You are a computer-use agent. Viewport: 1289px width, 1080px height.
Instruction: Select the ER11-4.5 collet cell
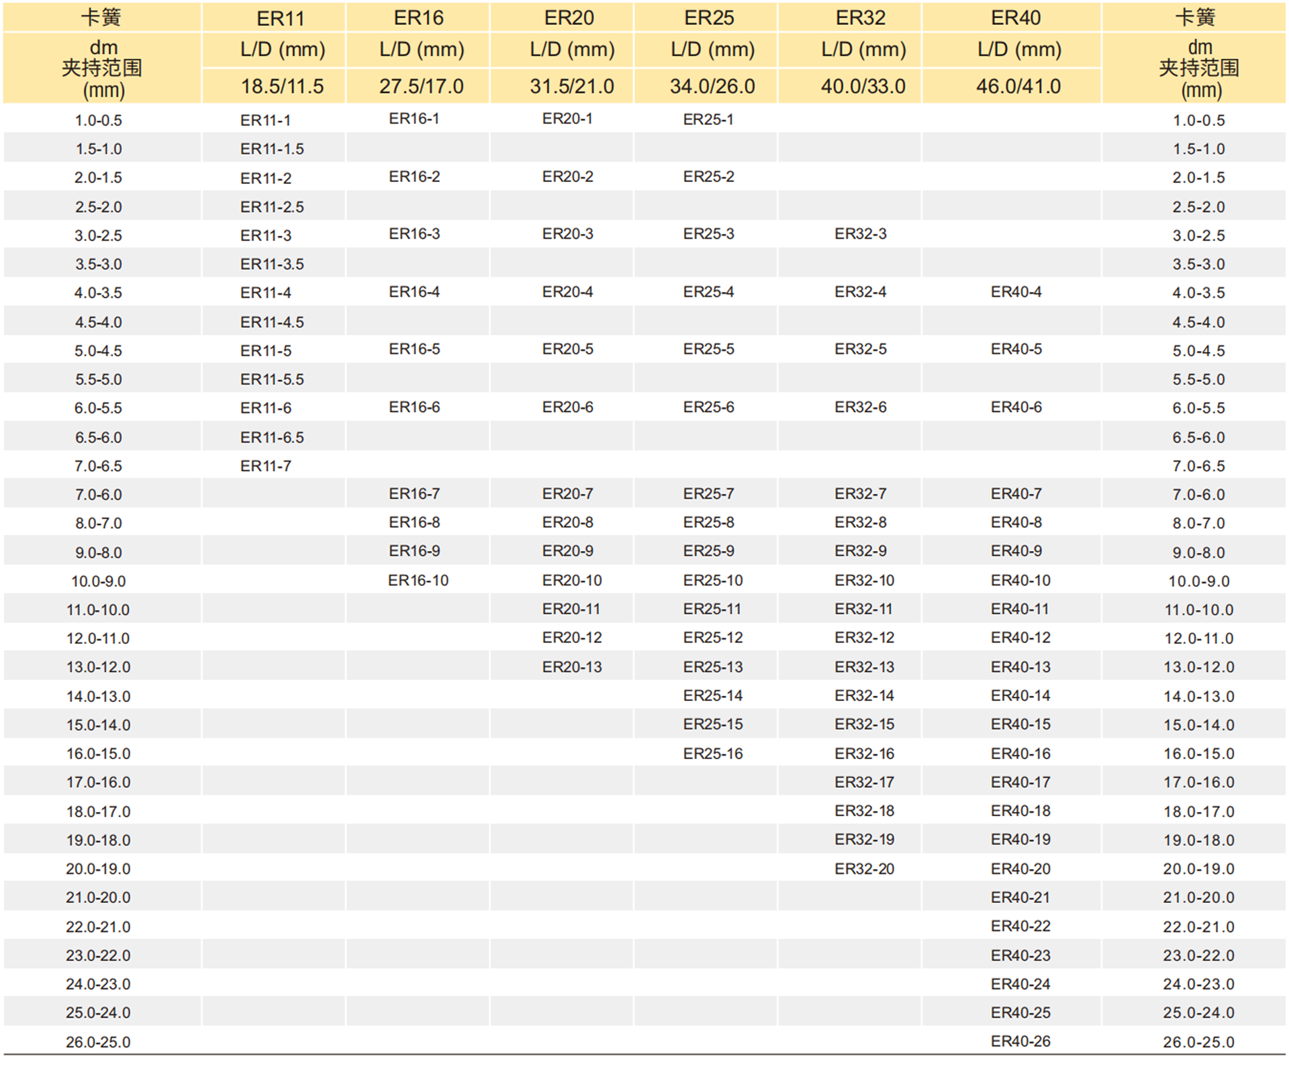[x=272, y=322]
